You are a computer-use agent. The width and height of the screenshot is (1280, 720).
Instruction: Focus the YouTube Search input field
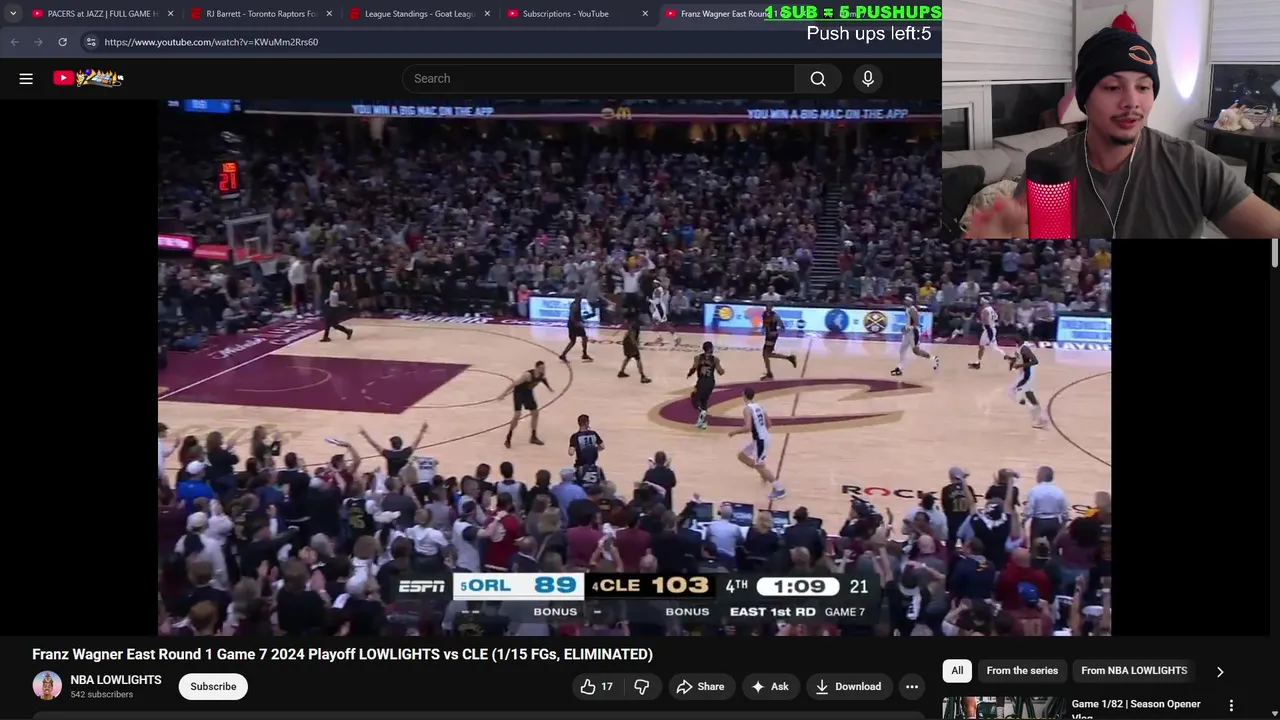coord(599,79)
